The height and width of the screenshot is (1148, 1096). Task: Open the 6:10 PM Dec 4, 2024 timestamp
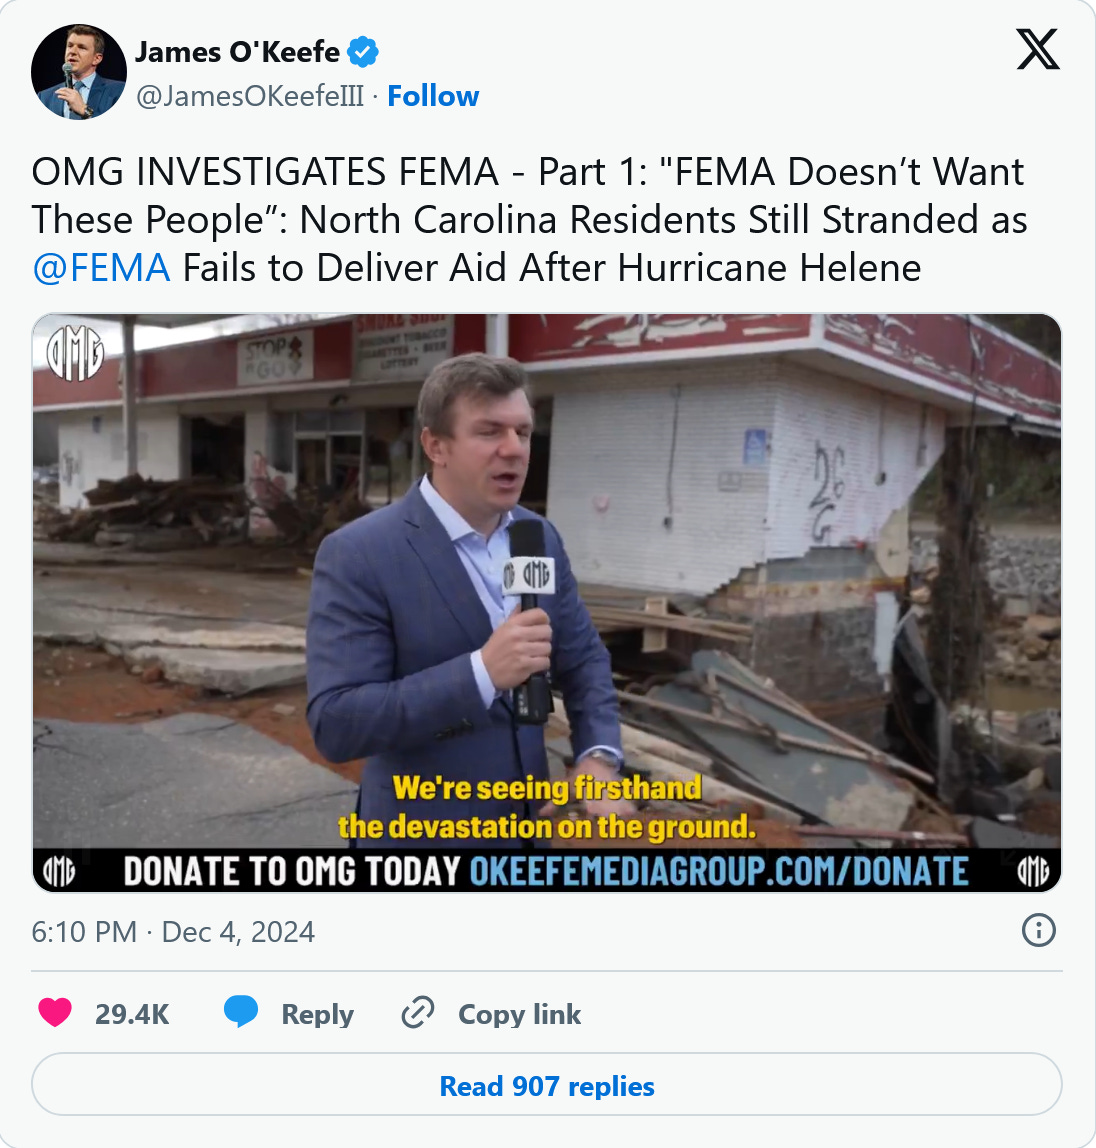click(x=173, y=932)
